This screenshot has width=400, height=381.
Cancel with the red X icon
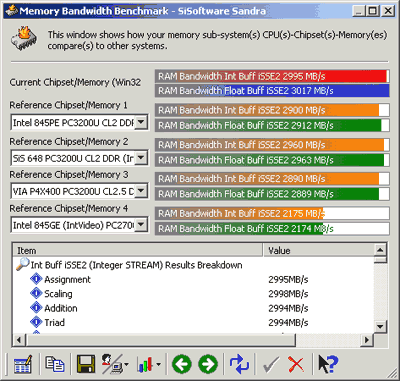(296, 365)
